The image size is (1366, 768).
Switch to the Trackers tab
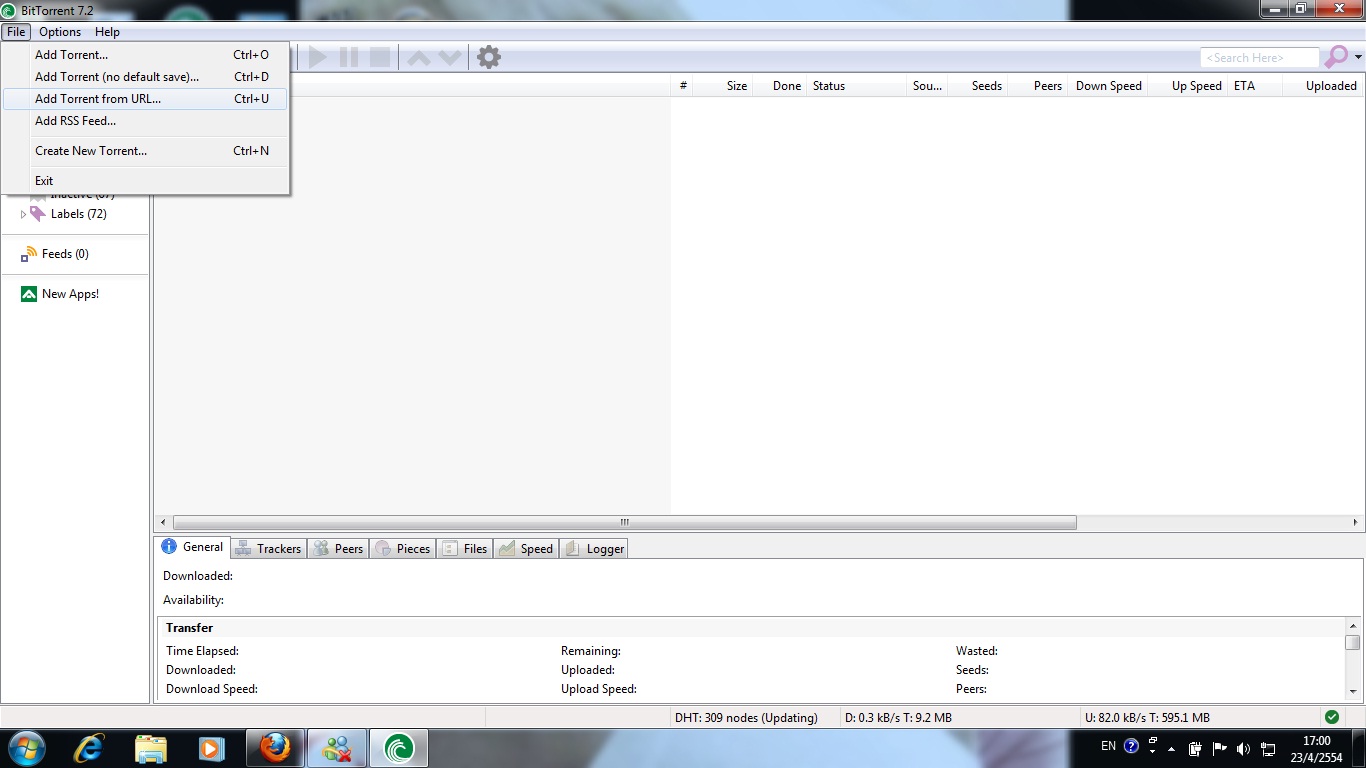pyautogui.click(x=268, y=549)
